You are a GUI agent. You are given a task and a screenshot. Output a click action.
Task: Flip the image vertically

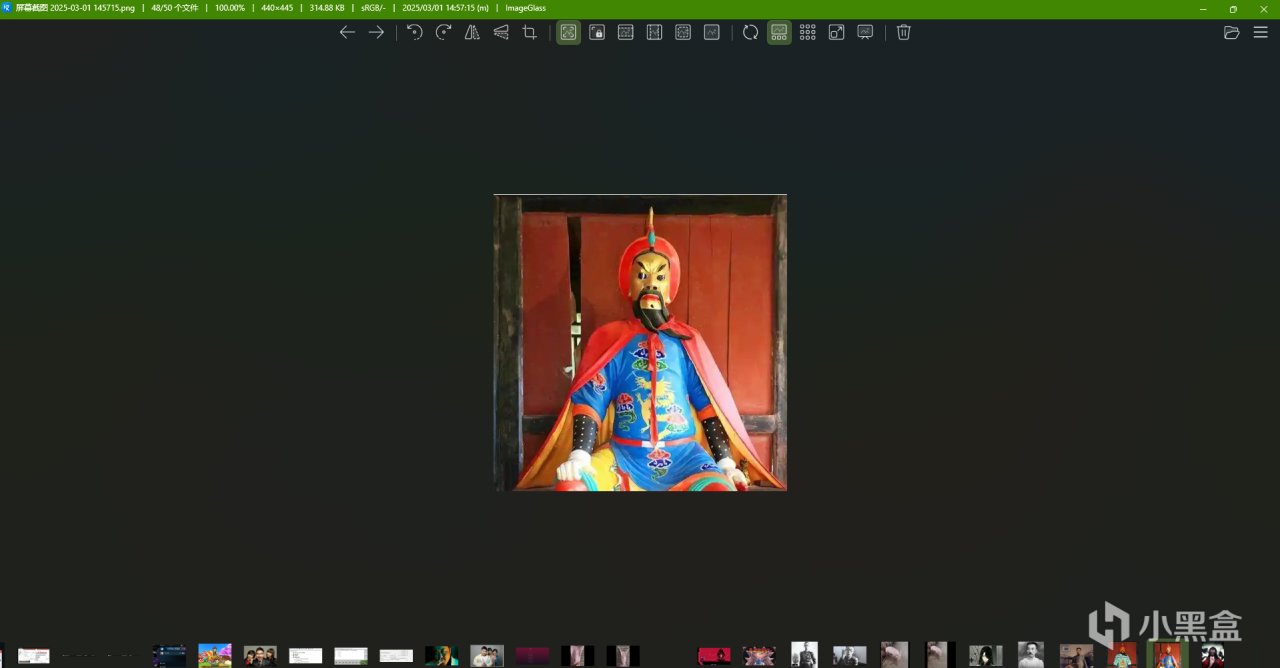(x=501, y=32)
